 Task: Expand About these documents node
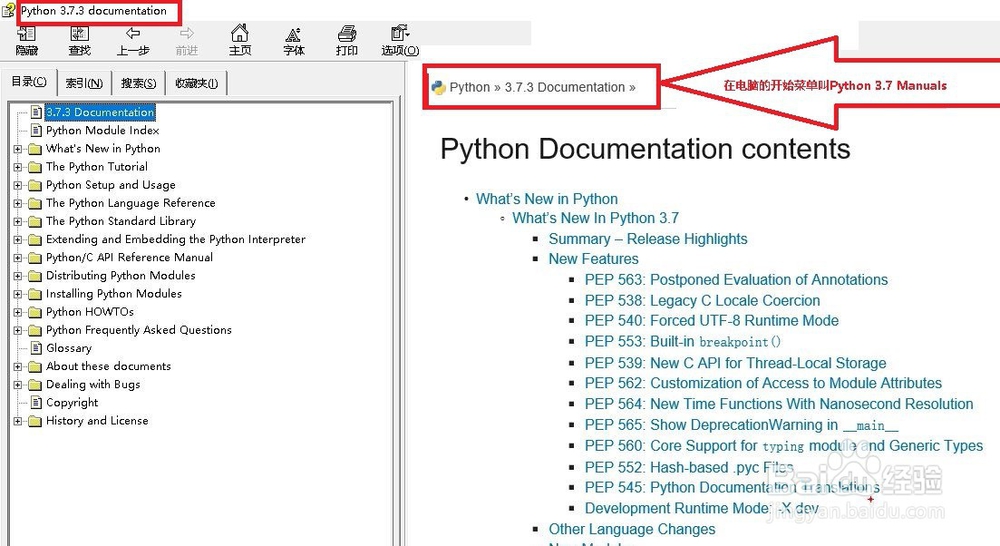(18, 367)
